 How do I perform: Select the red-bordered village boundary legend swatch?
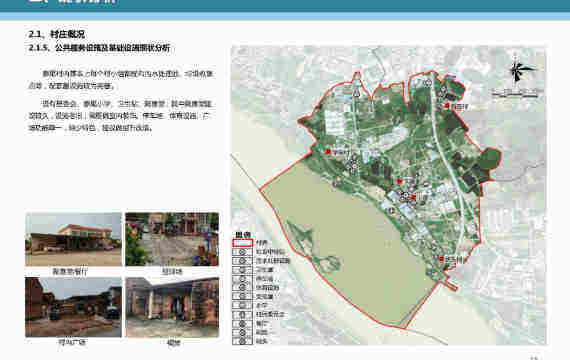pos(242,243)
